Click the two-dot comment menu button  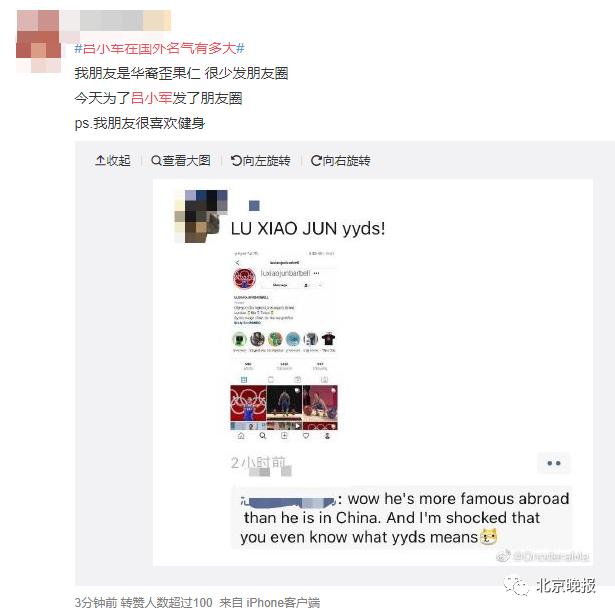click(x=553, y=463)
